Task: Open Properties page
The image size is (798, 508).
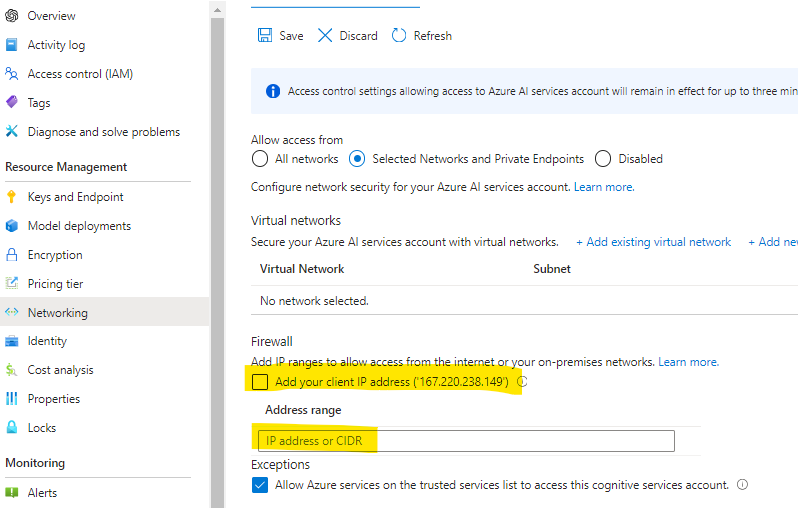Action: click(53, 399)
